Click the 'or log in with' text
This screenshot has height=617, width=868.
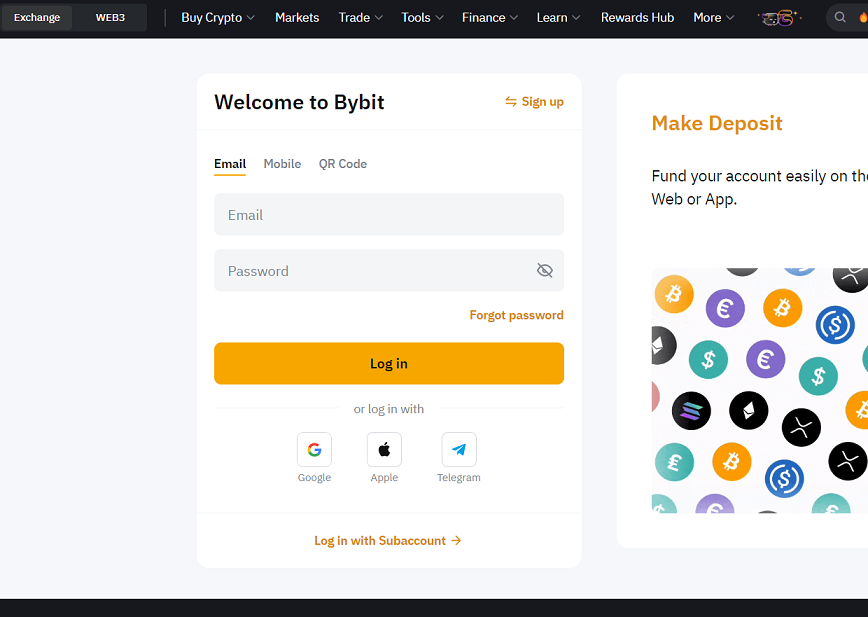pyautogui.click(x=389, y=409)
